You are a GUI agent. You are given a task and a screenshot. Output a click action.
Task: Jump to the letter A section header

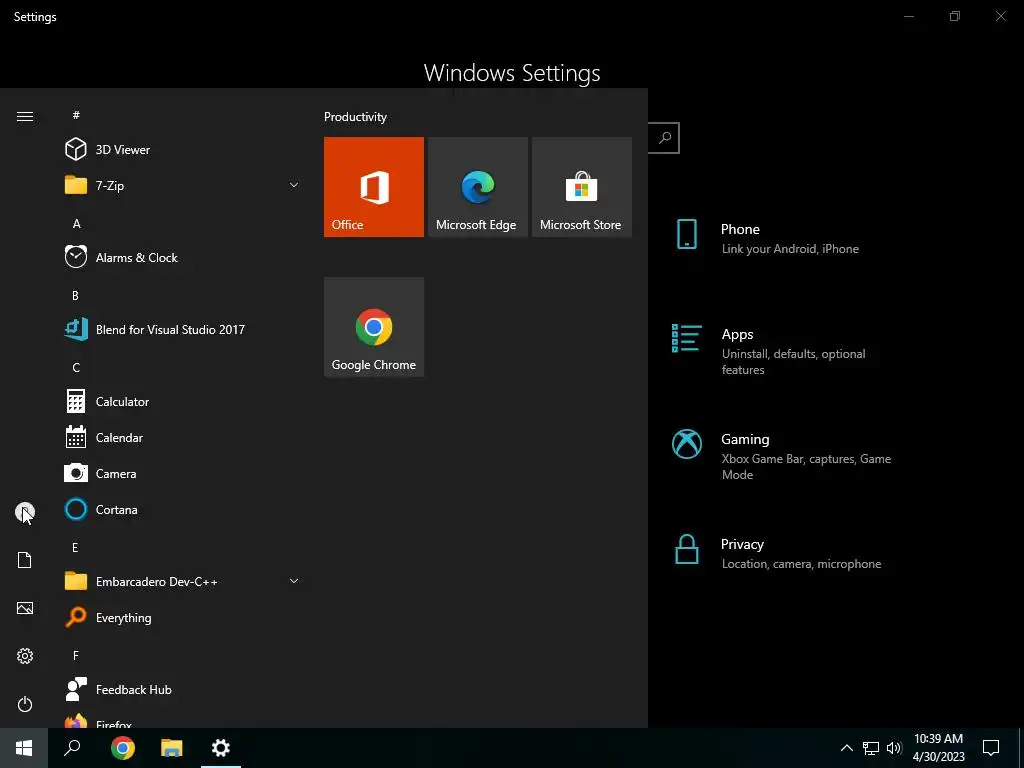76,223
